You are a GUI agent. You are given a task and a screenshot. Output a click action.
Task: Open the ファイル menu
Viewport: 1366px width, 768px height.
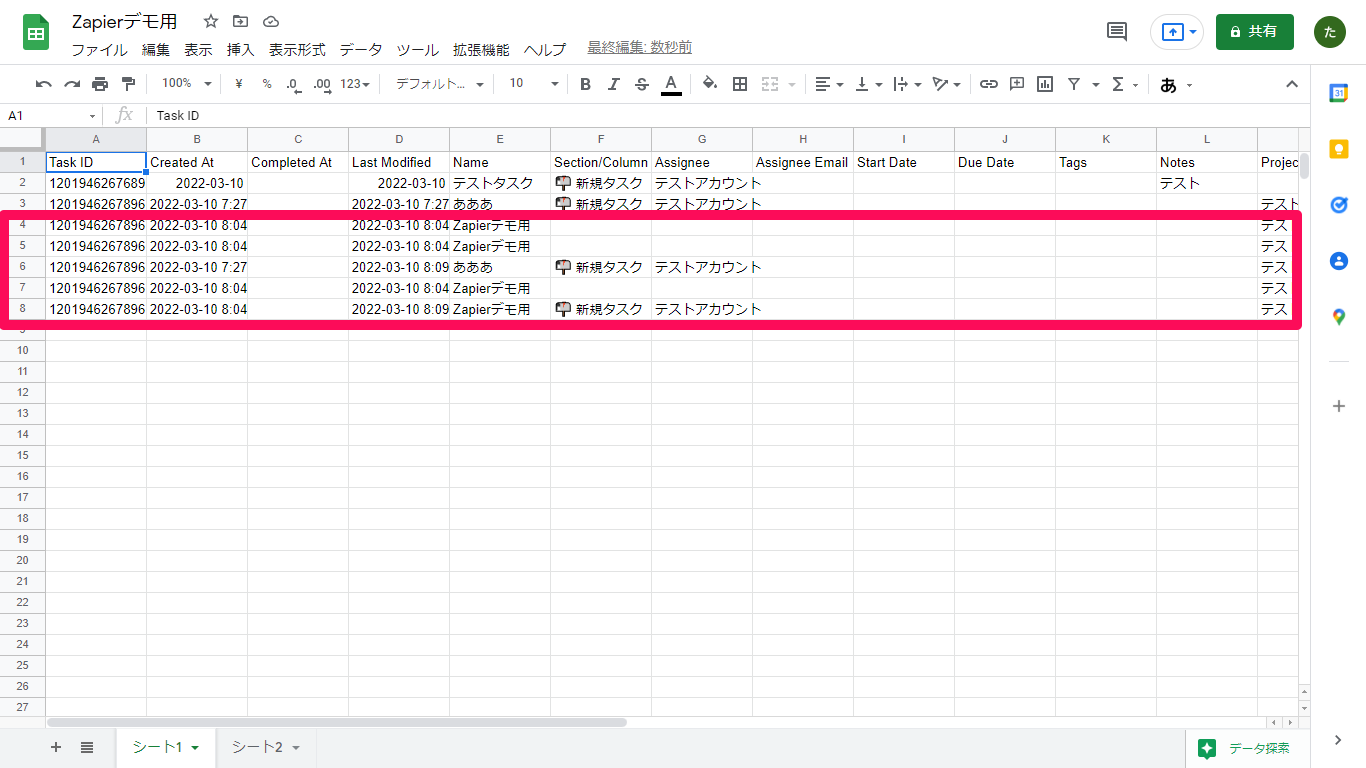point(99,49)
